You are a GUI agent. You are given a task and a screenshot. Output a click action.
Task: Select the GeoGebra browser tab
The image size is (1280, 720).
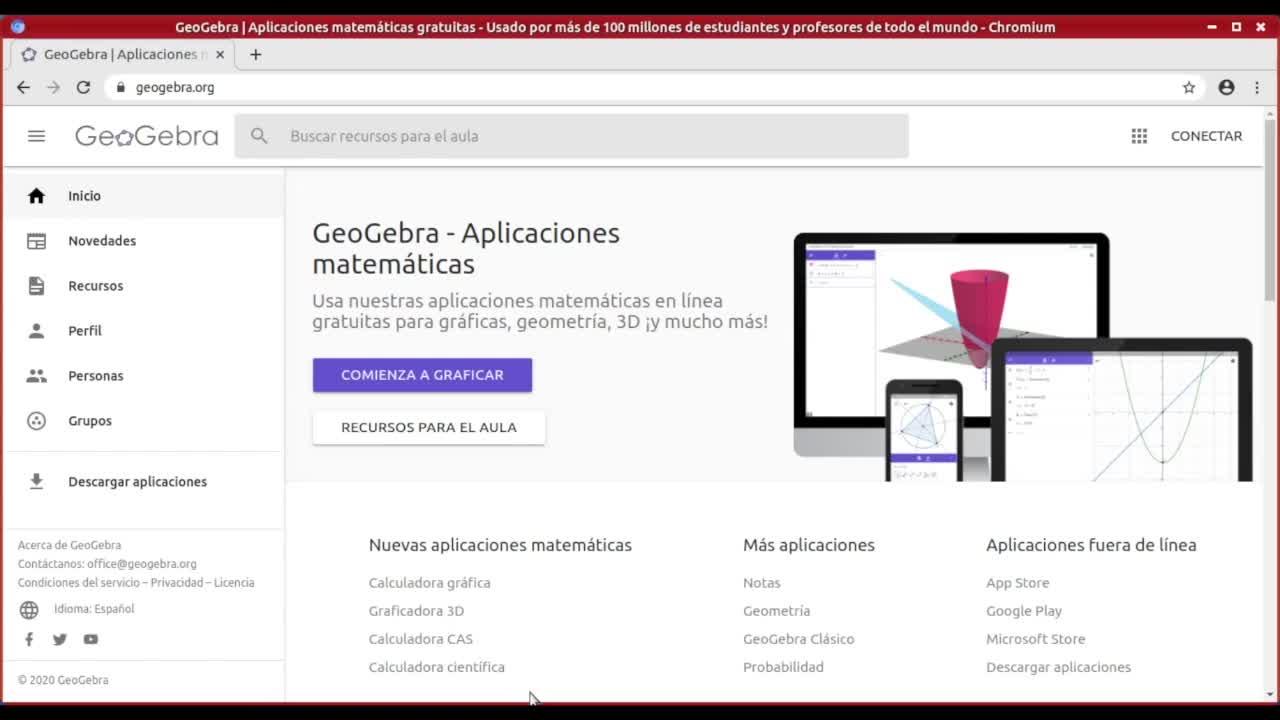(124, 54)
